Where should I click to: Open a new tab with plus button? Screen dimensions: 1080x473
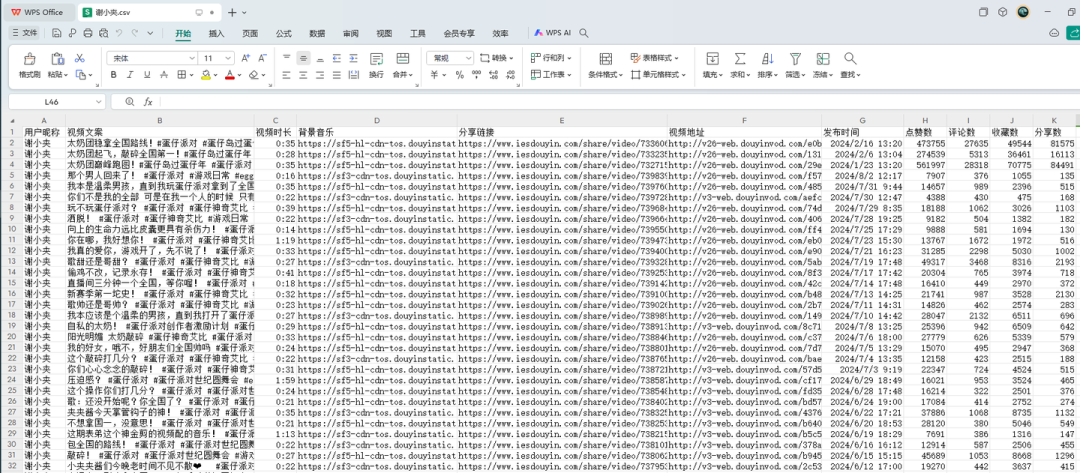(232, 12)
